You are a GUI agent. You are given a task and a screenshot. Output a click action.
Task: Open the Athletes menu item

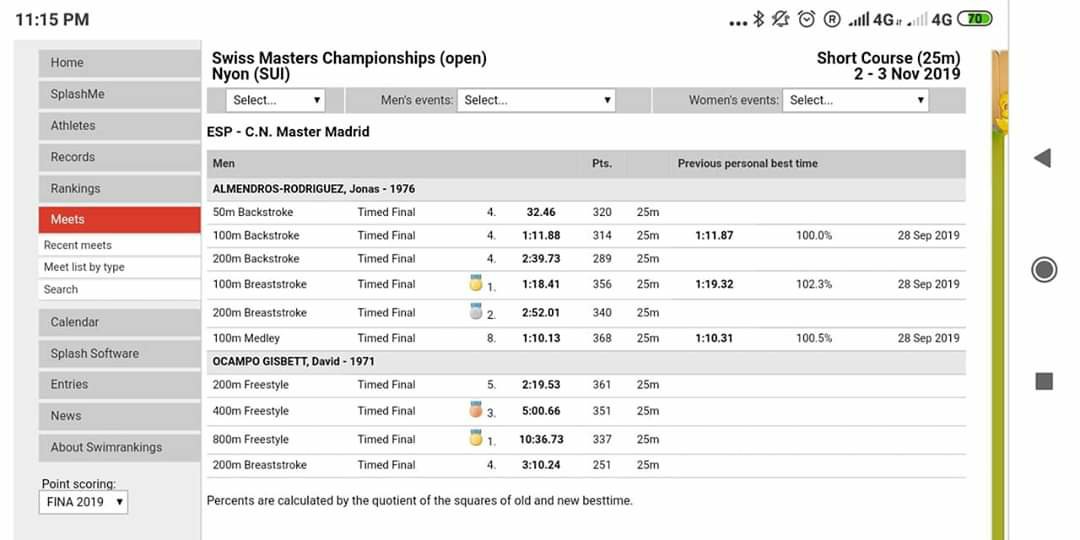coord(119,126)
